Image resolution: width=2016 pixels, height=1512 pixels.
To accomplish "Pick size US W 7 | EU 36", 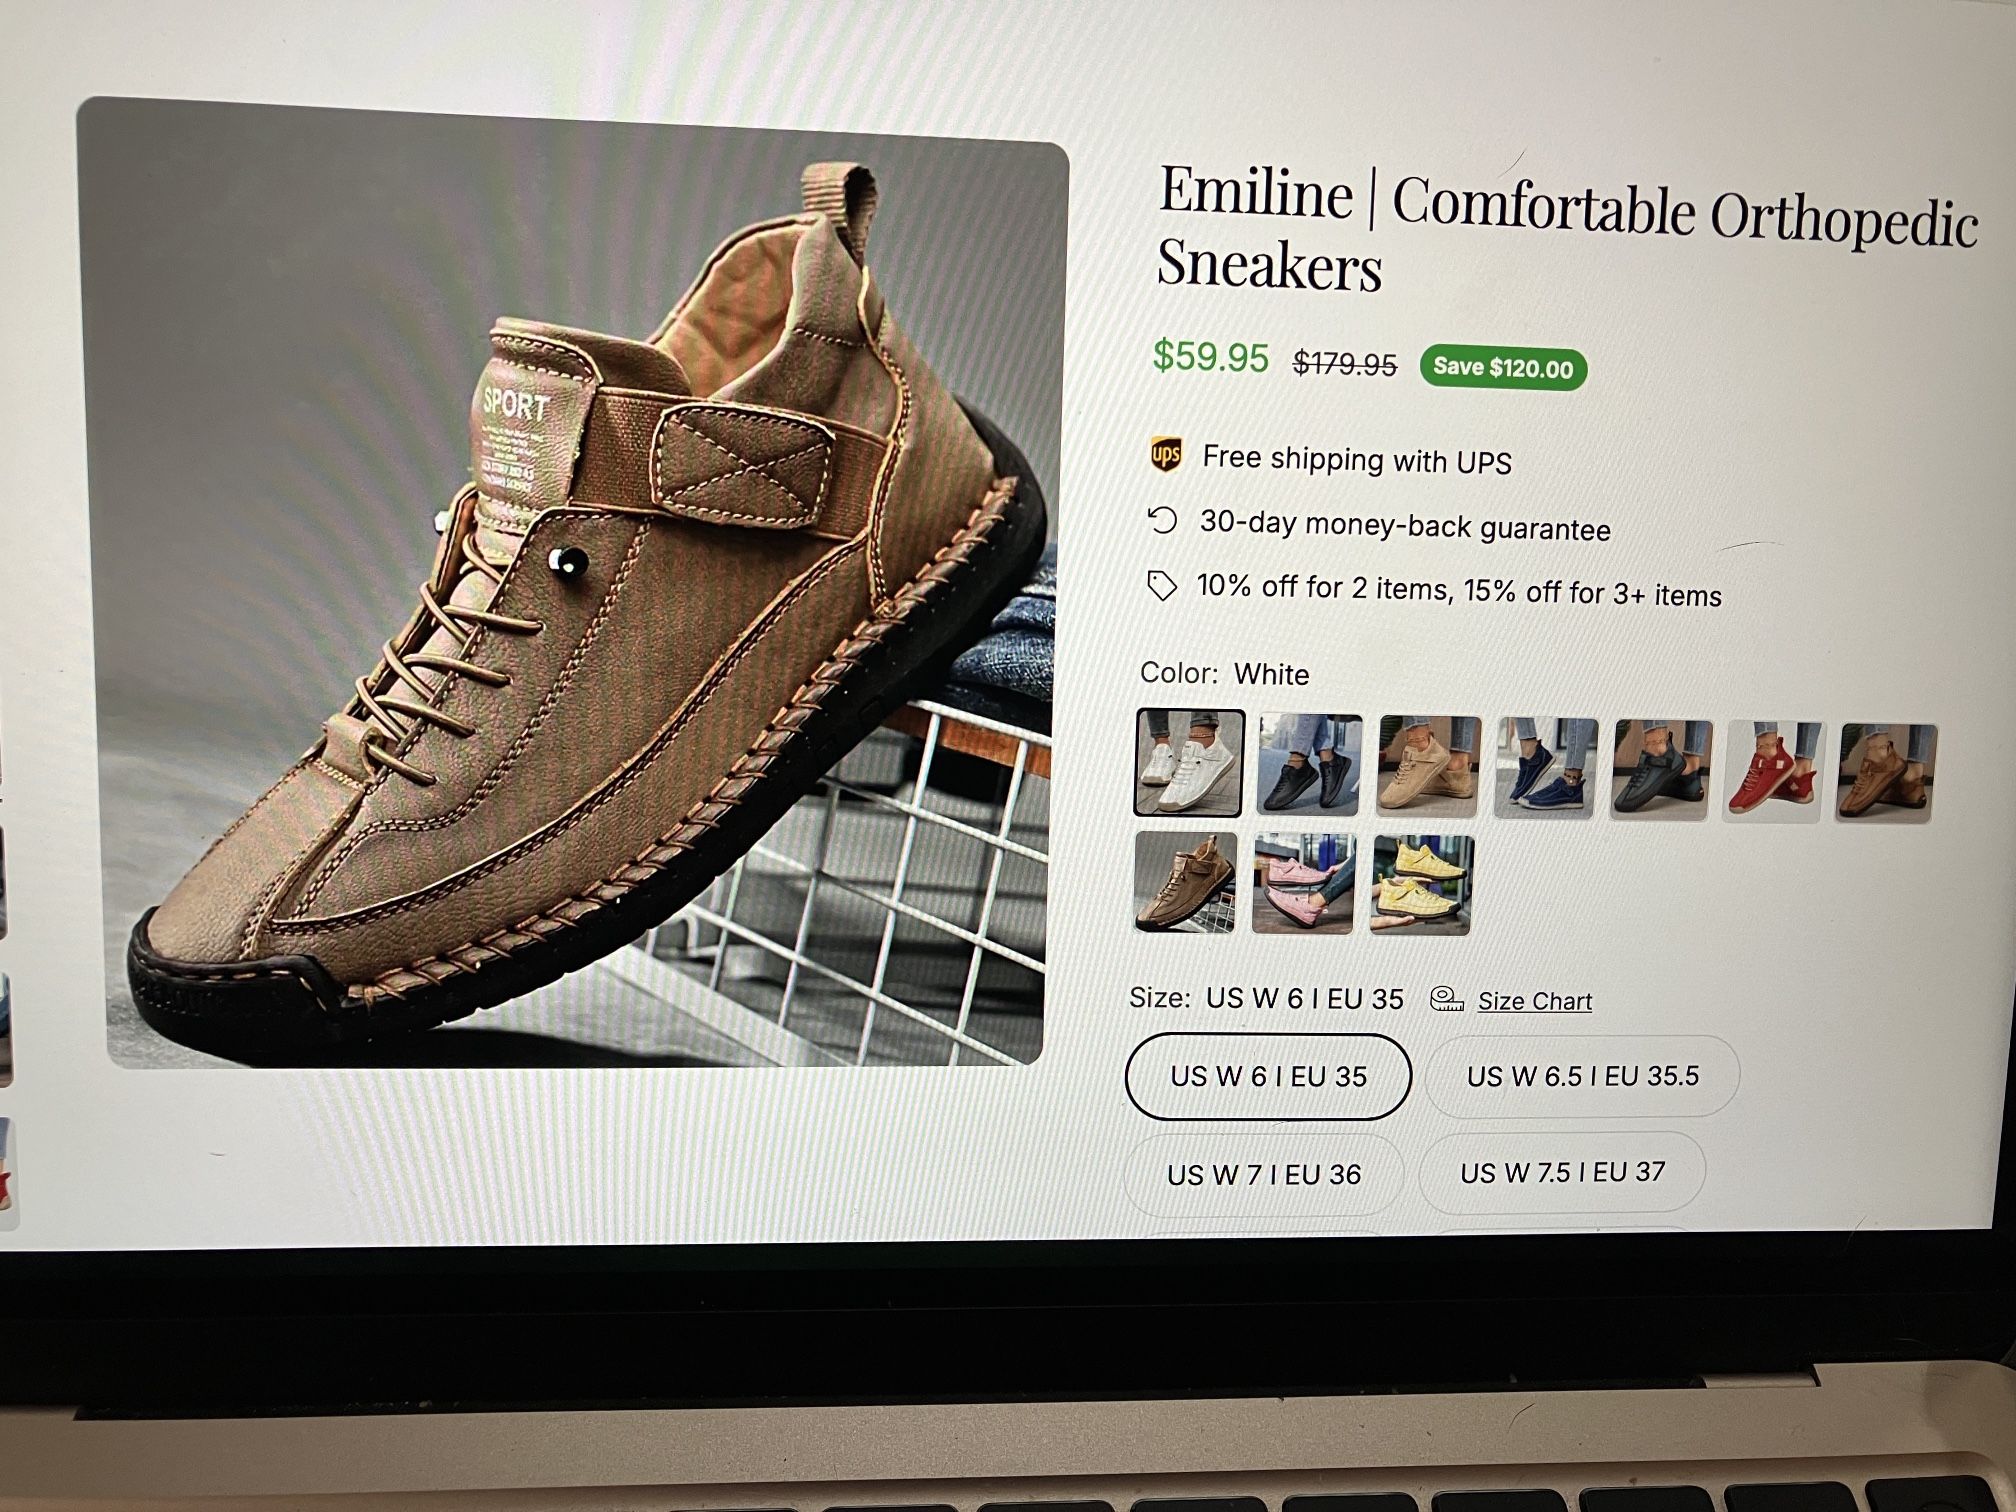I will (1263, 1174).
